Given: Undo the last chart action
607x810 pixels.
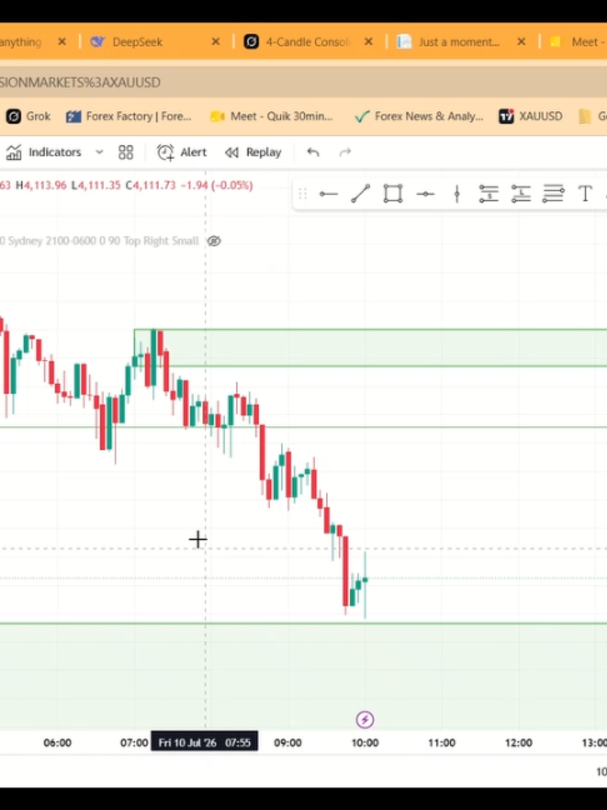Looking at the screenshot, I should [313, 152].
